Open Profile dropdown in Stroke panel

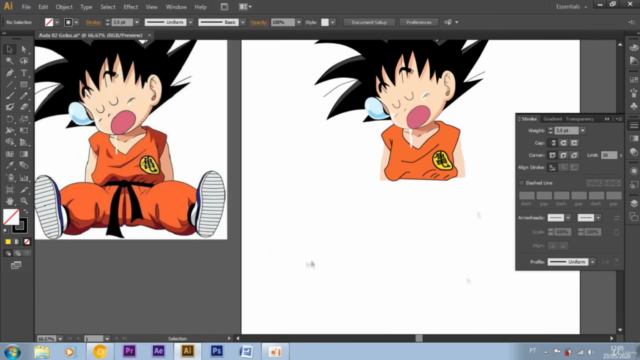592,262
